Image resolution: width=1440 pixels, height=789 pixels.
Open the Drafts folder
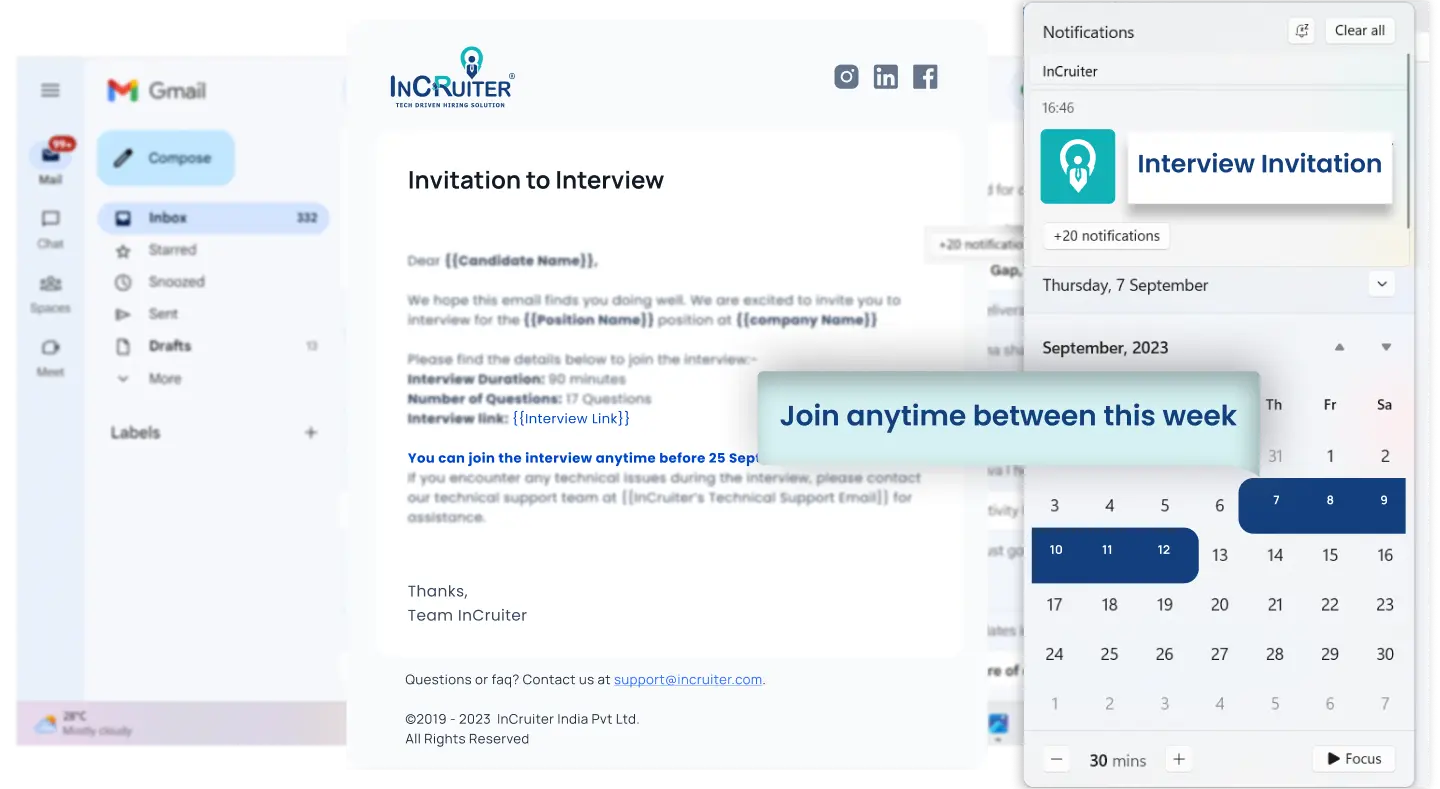coord(168,345)
